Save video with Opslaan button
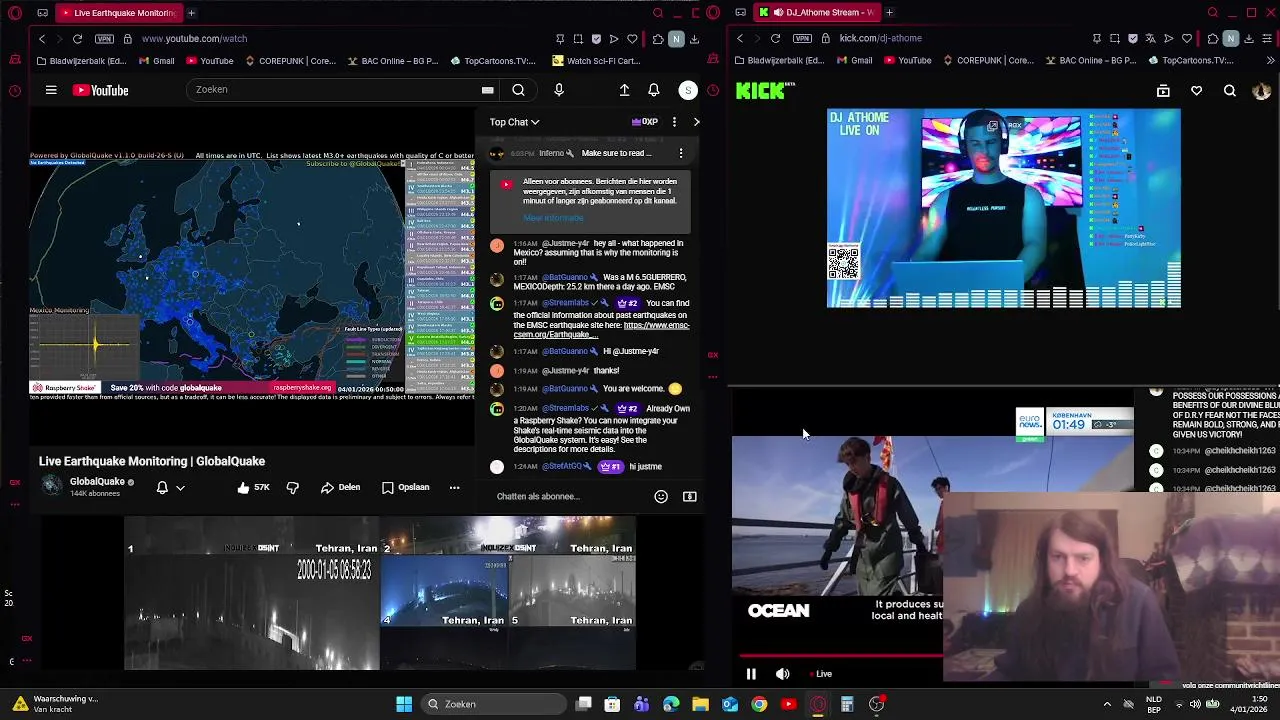This screenshot has height=720, width=1280. pyautogui.click(x=405, y=487)
